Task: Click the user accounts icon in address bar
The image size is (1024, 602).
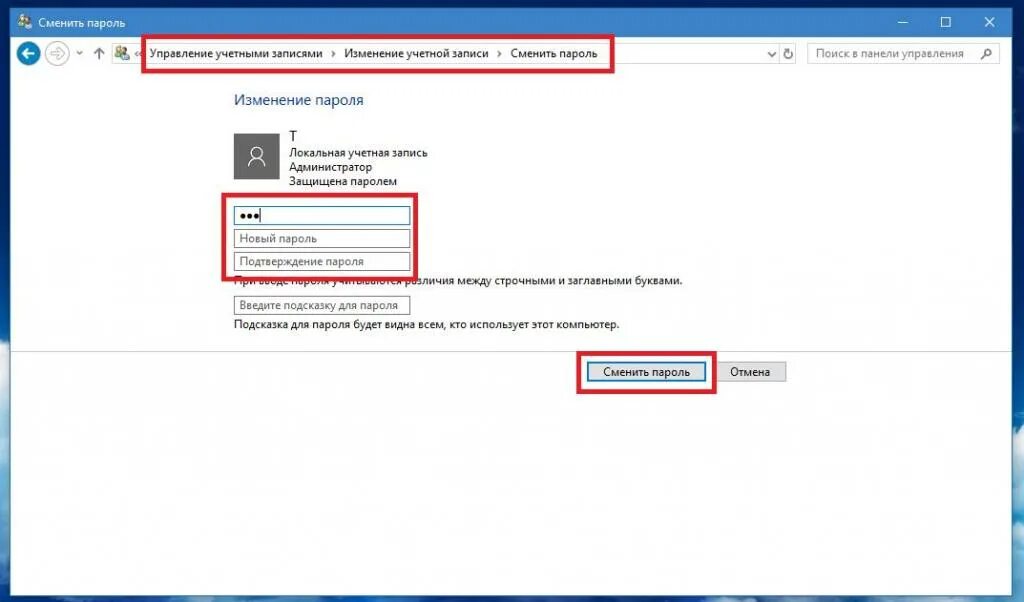Action: 121,53
